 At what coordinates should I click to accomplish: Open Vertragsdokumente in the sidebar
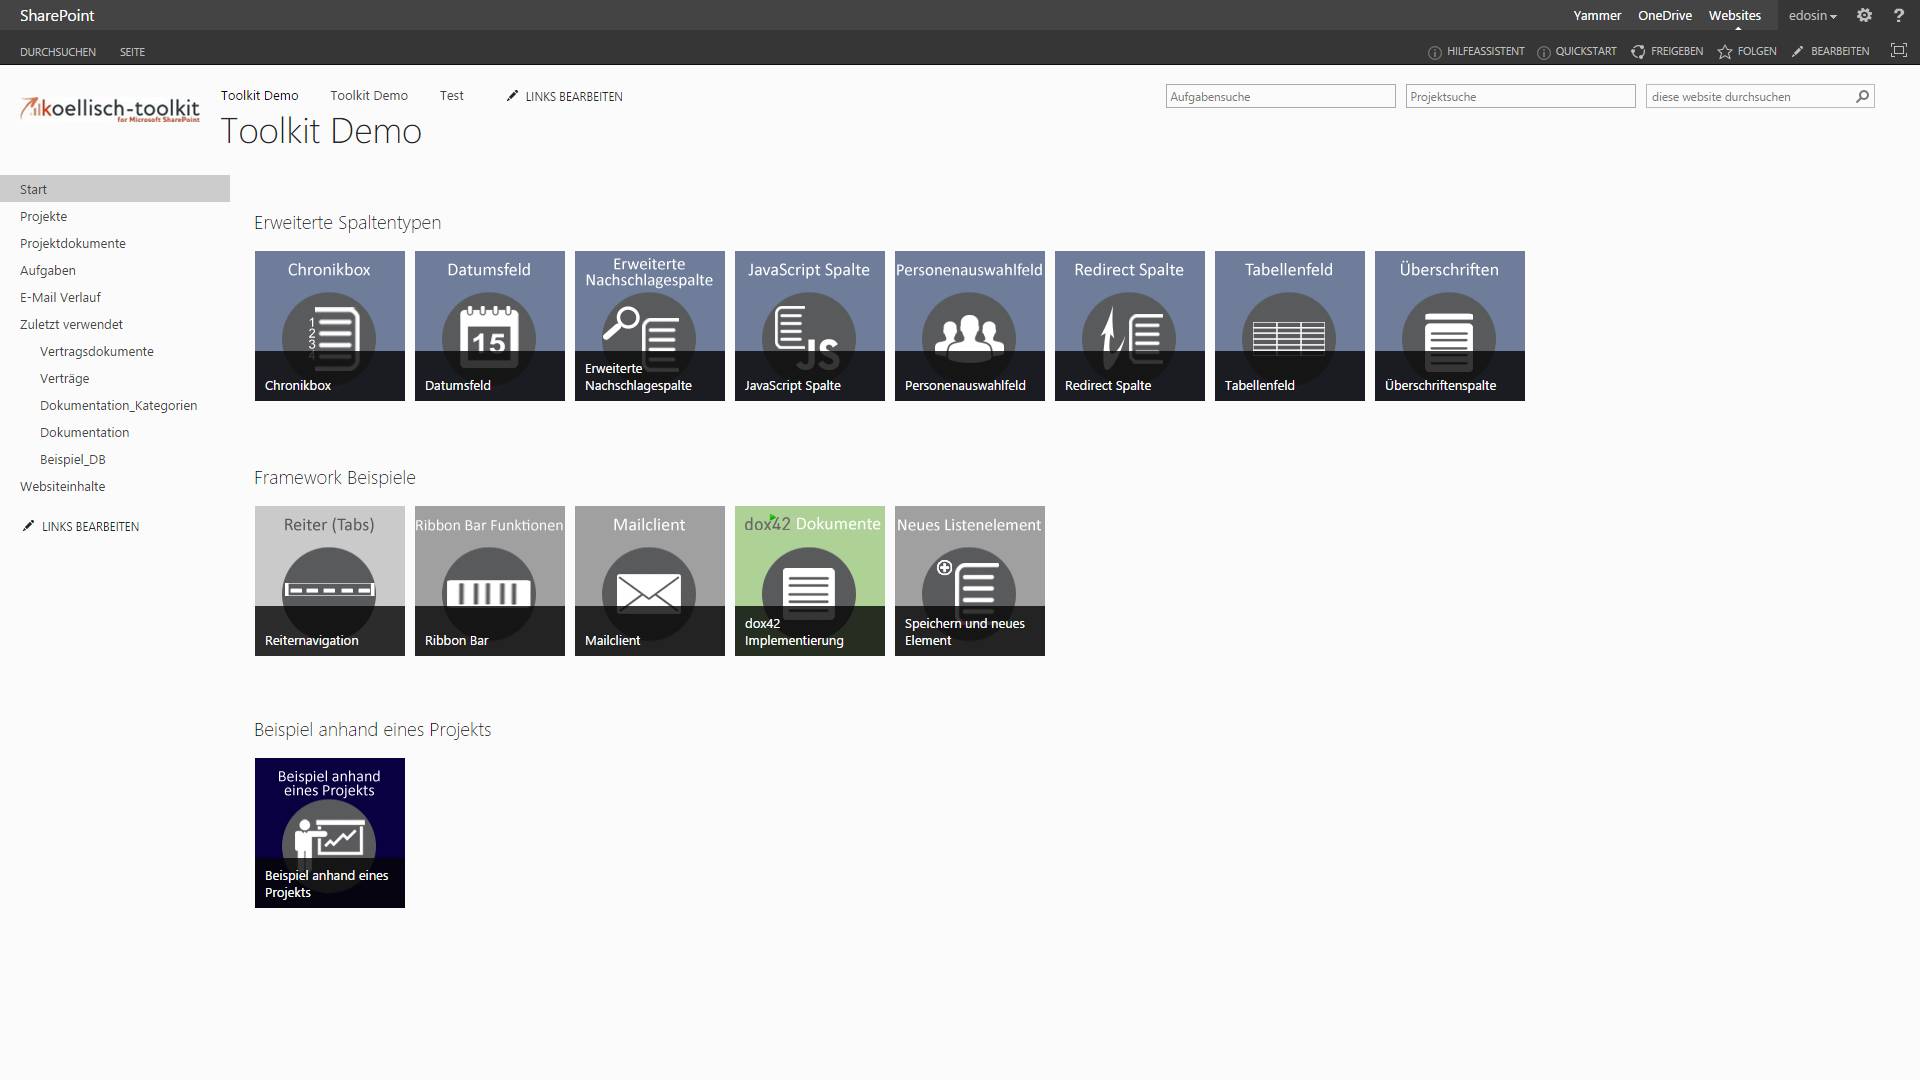97,351
